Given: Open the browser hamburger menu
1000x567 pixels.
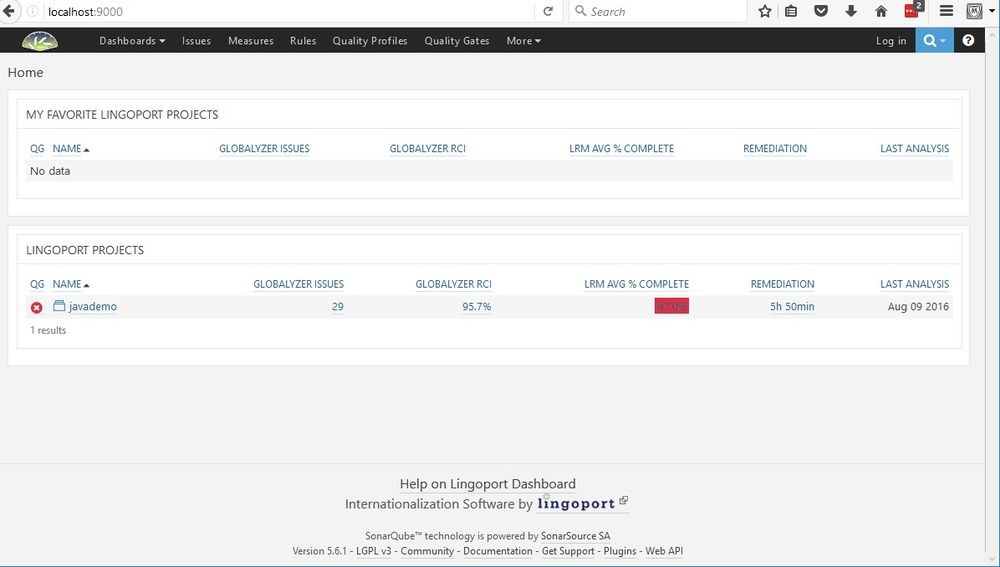Looking at the screenshot, I should (946, 12).
